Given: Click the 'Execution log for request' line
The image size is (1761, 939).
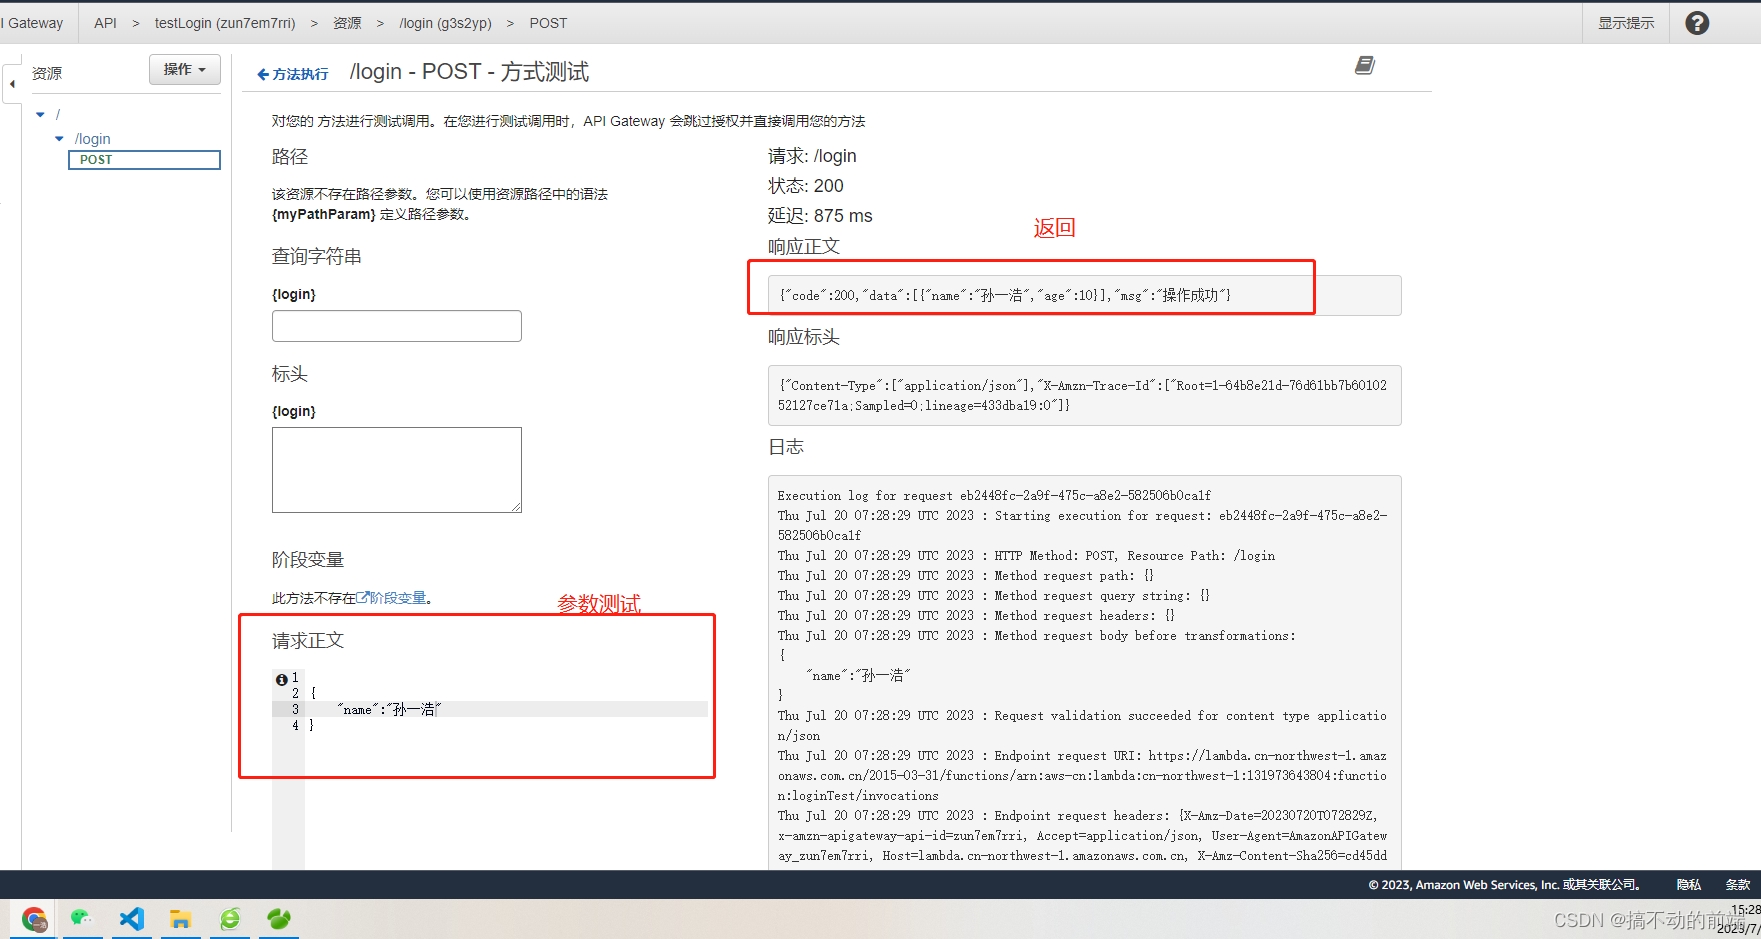Looking at the screenshot, I should 994,495.
